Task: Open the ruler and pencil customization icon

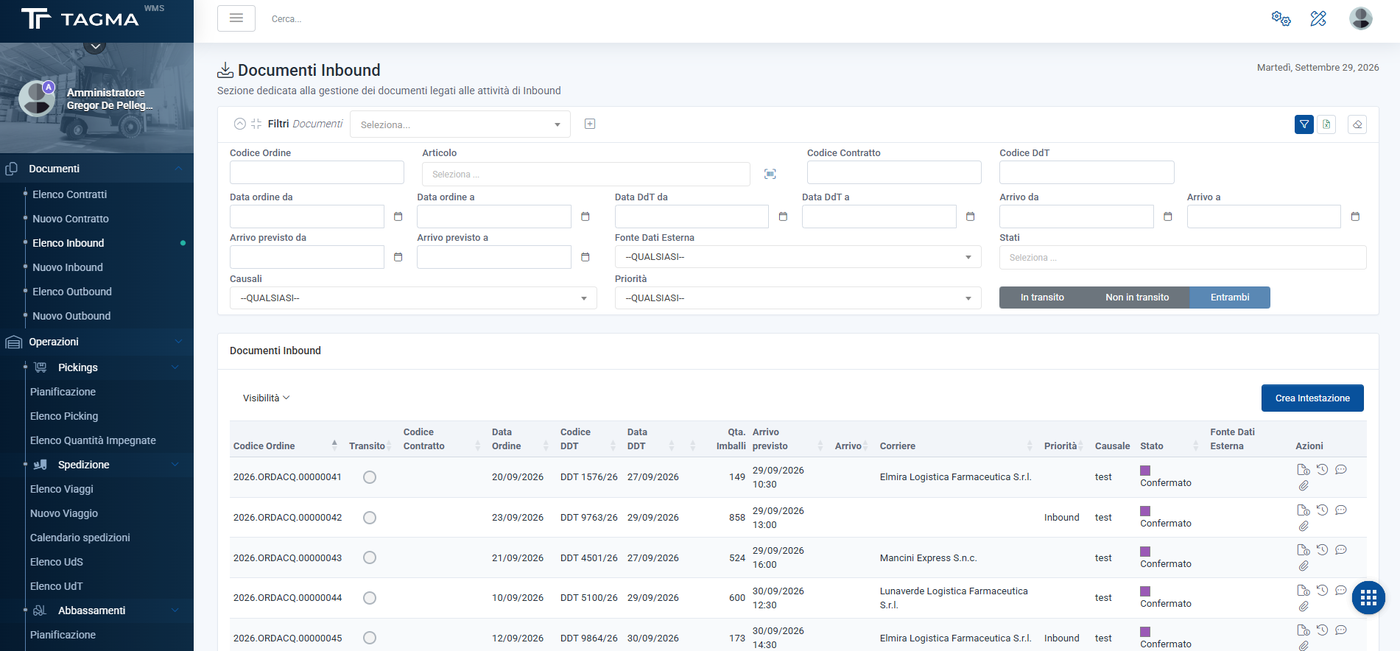Action: pos(1318,18)
